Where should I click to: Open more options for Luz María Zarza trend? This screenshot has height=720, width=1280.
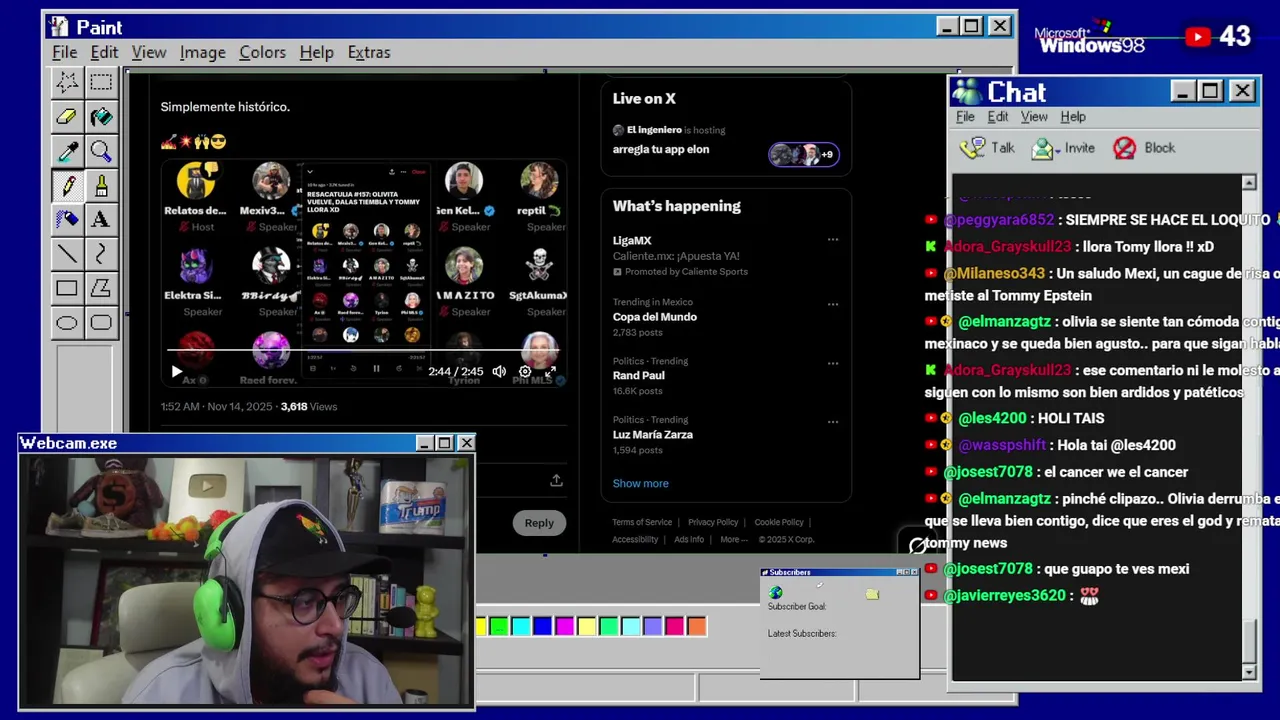coord(833,422)
